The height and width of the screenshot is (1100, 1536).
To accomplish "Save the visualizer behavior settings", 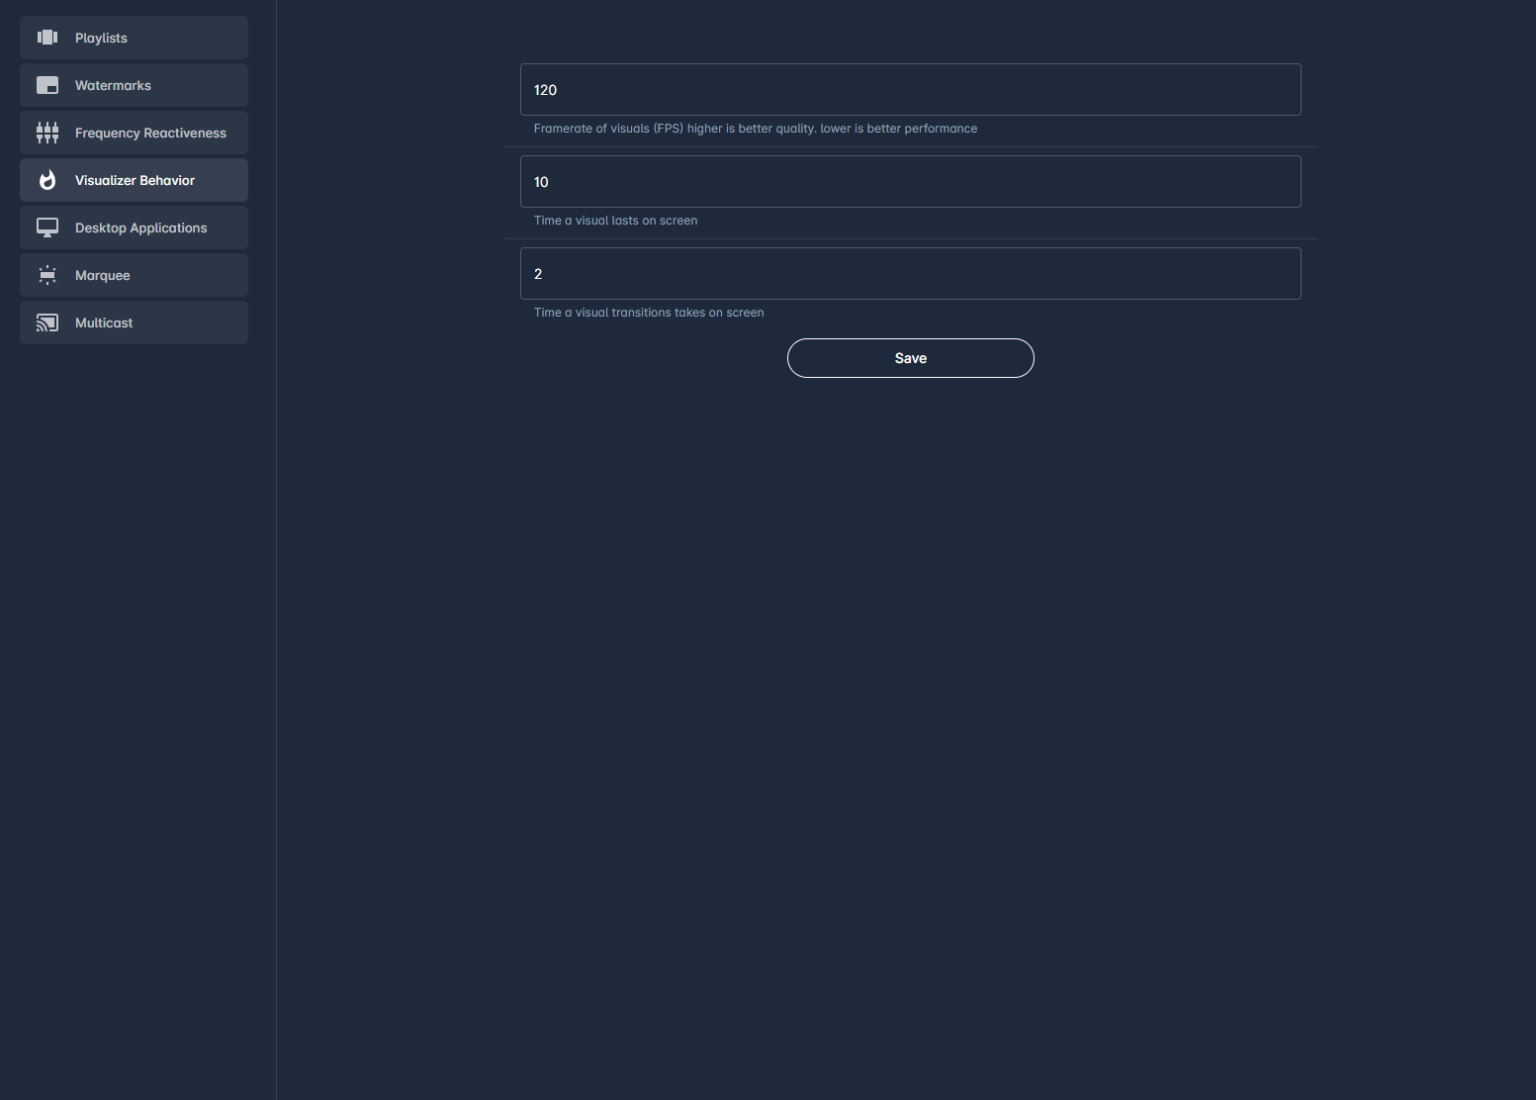I will point(910,358).
